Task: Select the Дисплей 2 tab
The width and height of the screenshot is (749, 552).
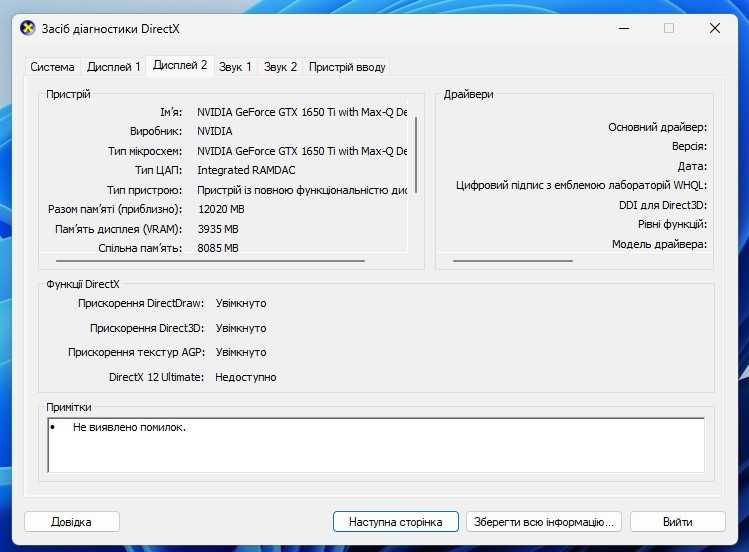Action: pyautogui.click(x=180, y=65)
